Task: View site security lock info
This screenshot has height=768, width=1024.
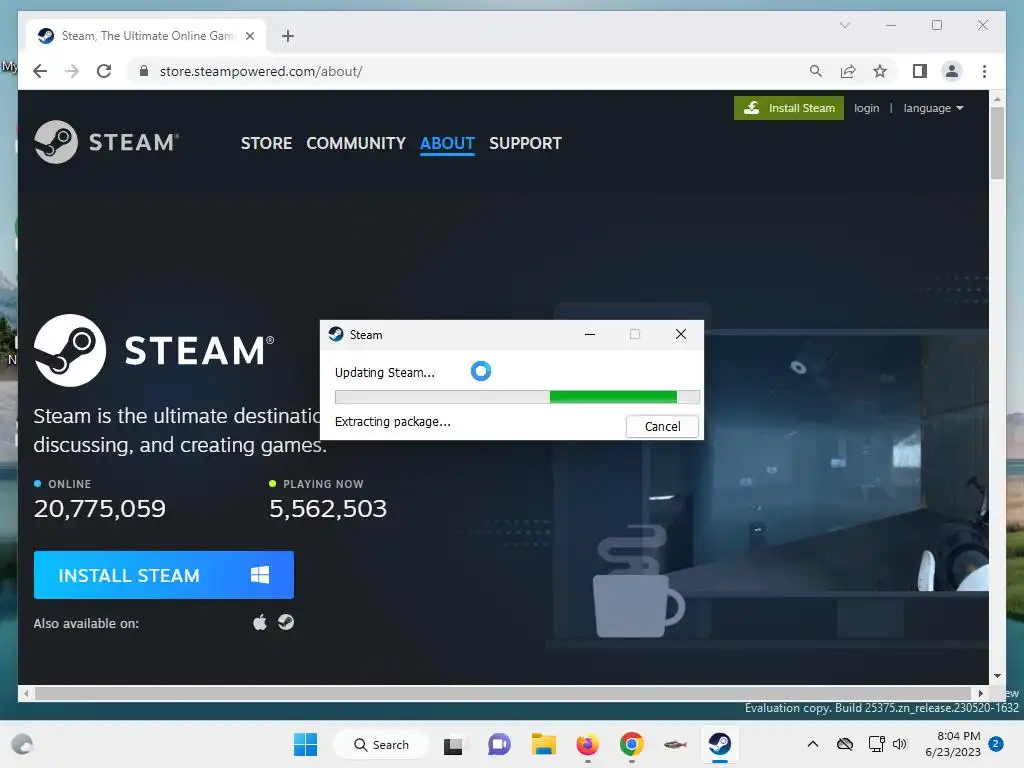Action: pyautogui.click(x=144, y=71)
